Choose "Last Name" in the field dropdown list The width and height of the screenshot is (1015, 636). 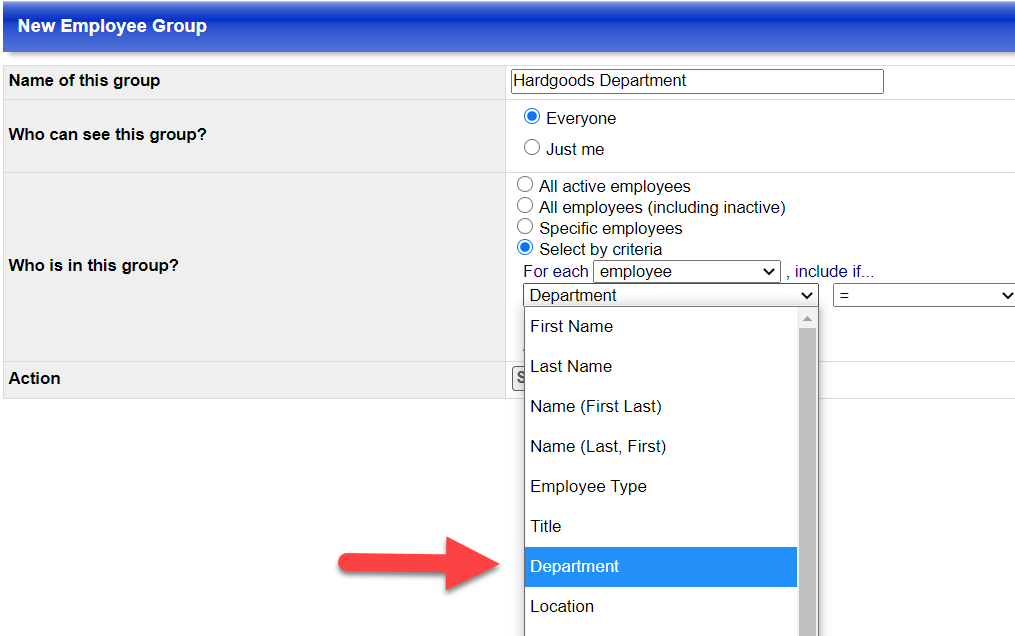(570, 366)
